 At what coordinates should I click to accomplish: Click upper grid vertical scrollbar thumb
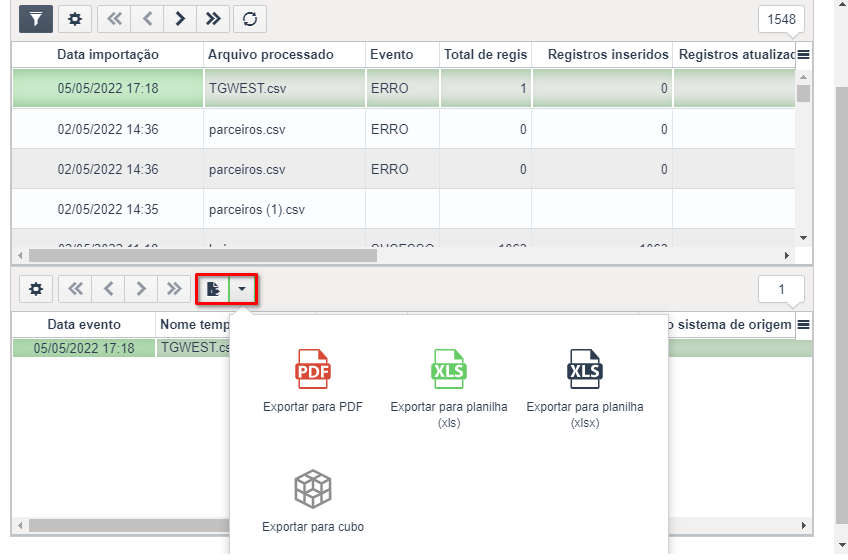click(804, 94)
